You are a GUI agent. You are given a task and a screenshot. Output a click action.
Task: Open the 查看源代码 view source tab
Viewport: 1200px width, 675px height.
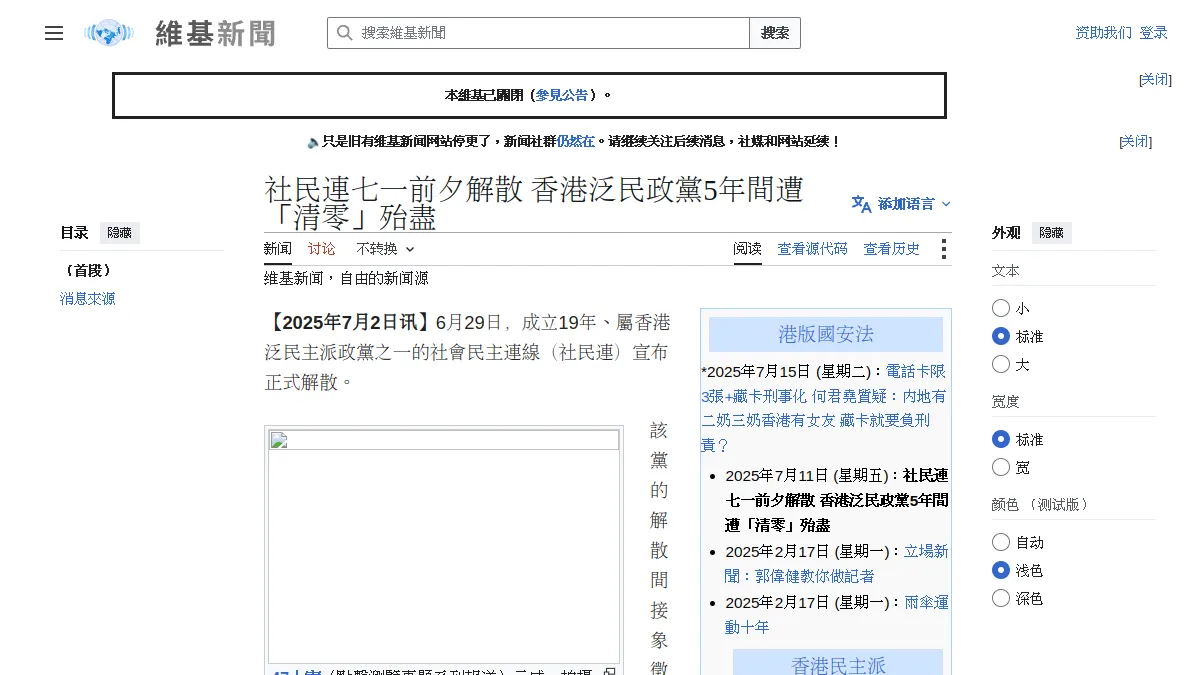pyautogui.click(x=813, y=249)
